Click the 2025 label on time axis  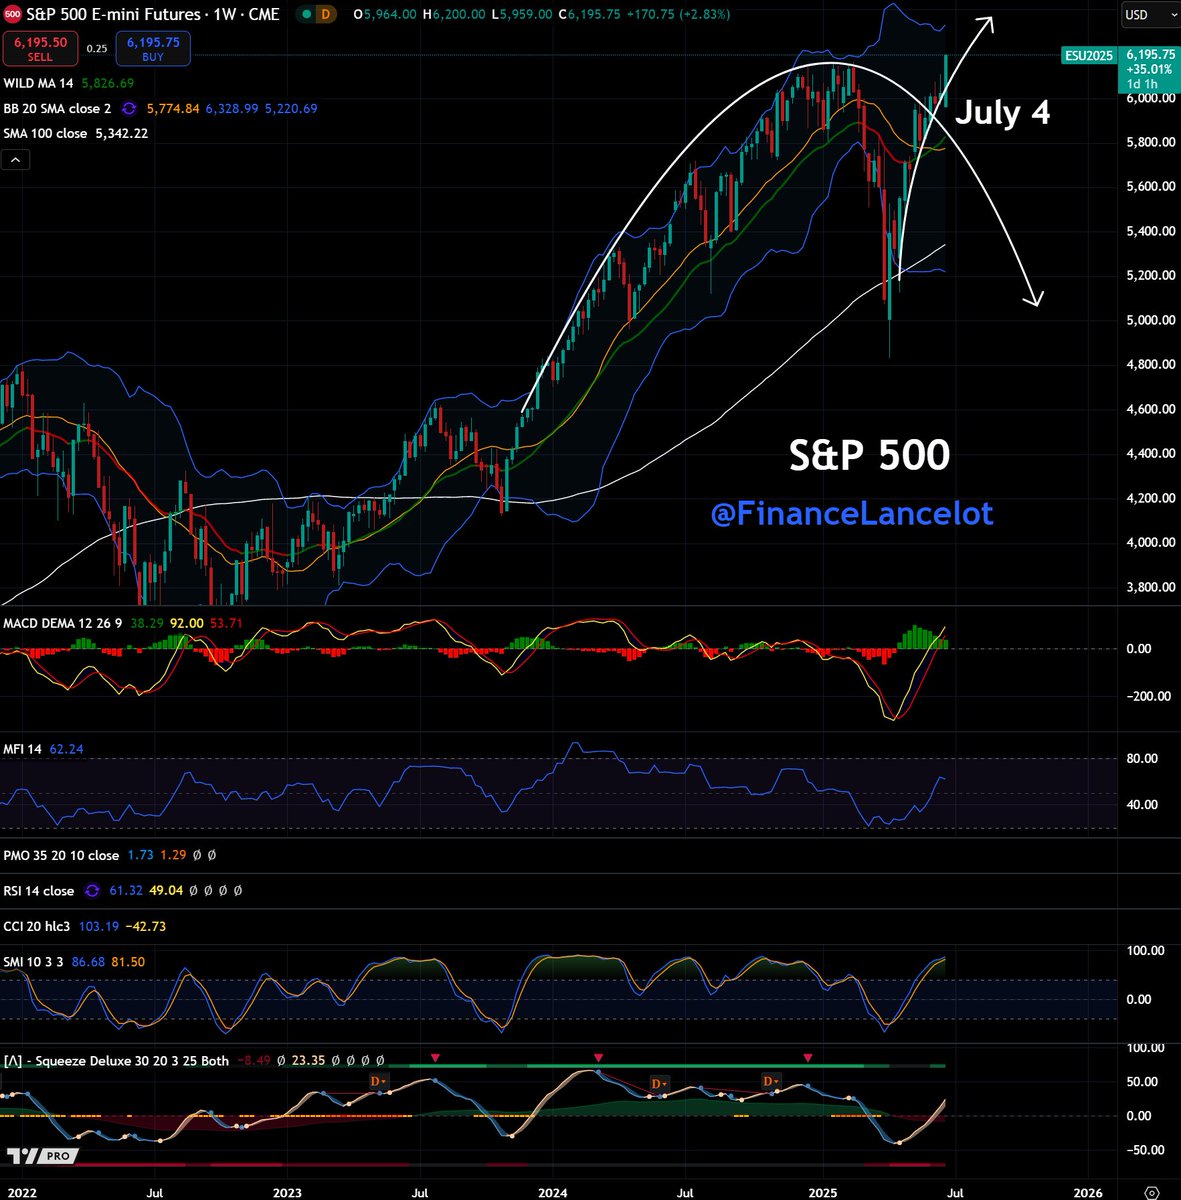tap(823, 1192)
